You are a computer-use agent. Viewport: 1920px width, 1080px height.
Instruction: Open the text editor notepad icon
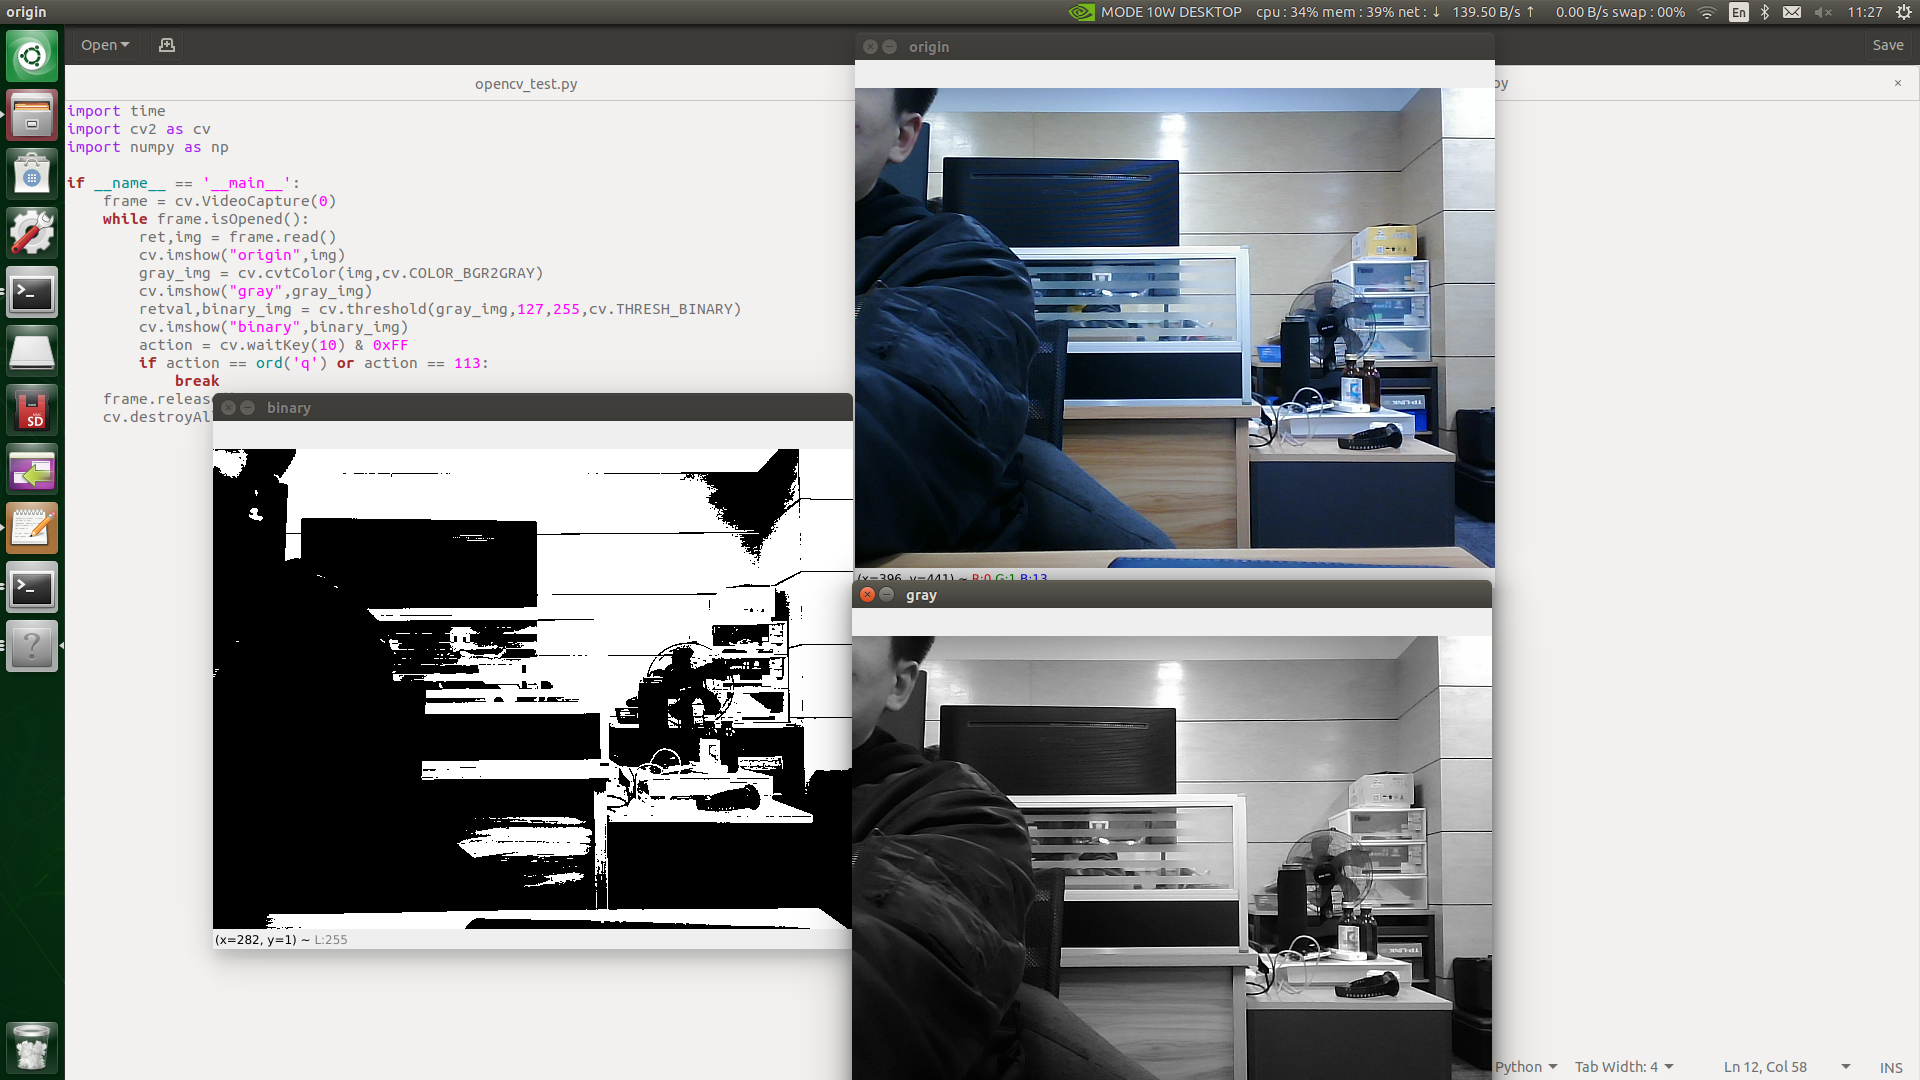32,528
